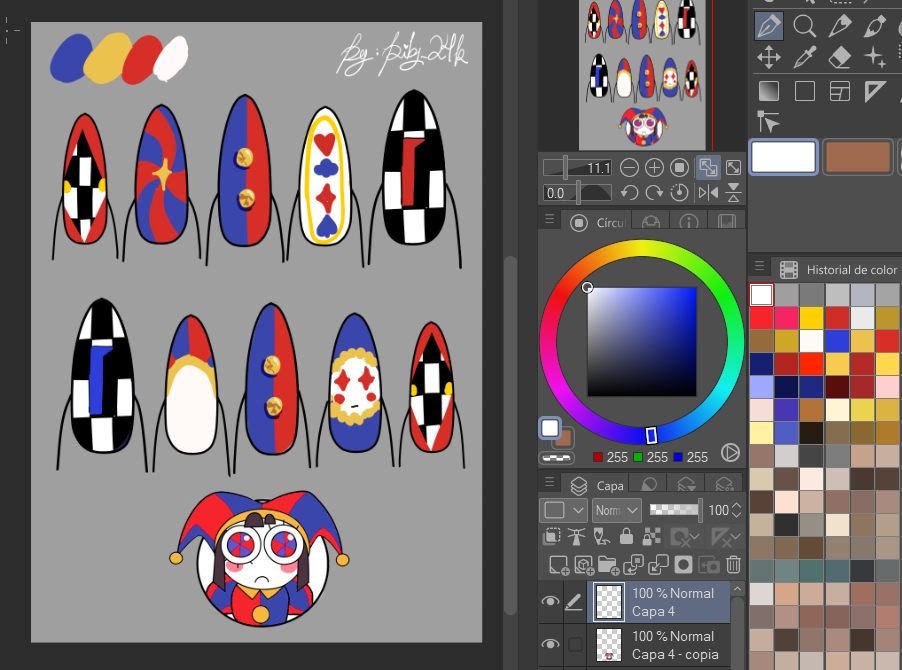Image resolution: width=902 pixels, height=670 pixels.
Task: Click the Flip horizontal view button
Action: click(x=707, y=193)
